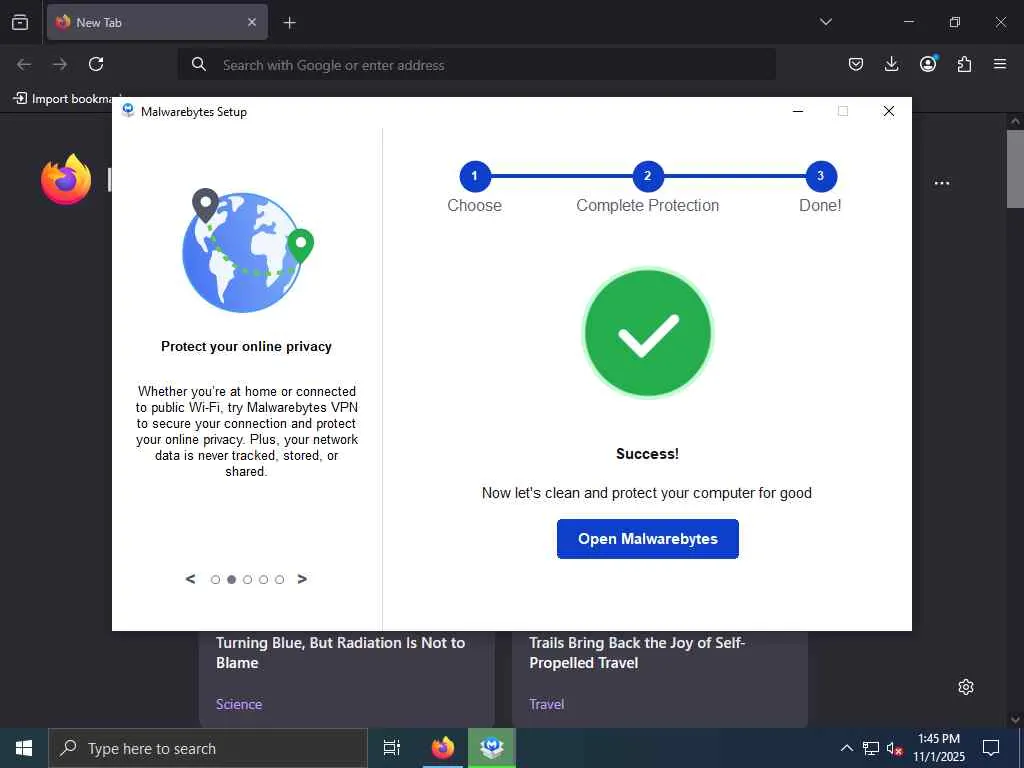The height and width of the screenshot is (768, 1024).
Task: Expand the list all tabs dropdown
Action: pyautogui.click(x=825, y=22)
